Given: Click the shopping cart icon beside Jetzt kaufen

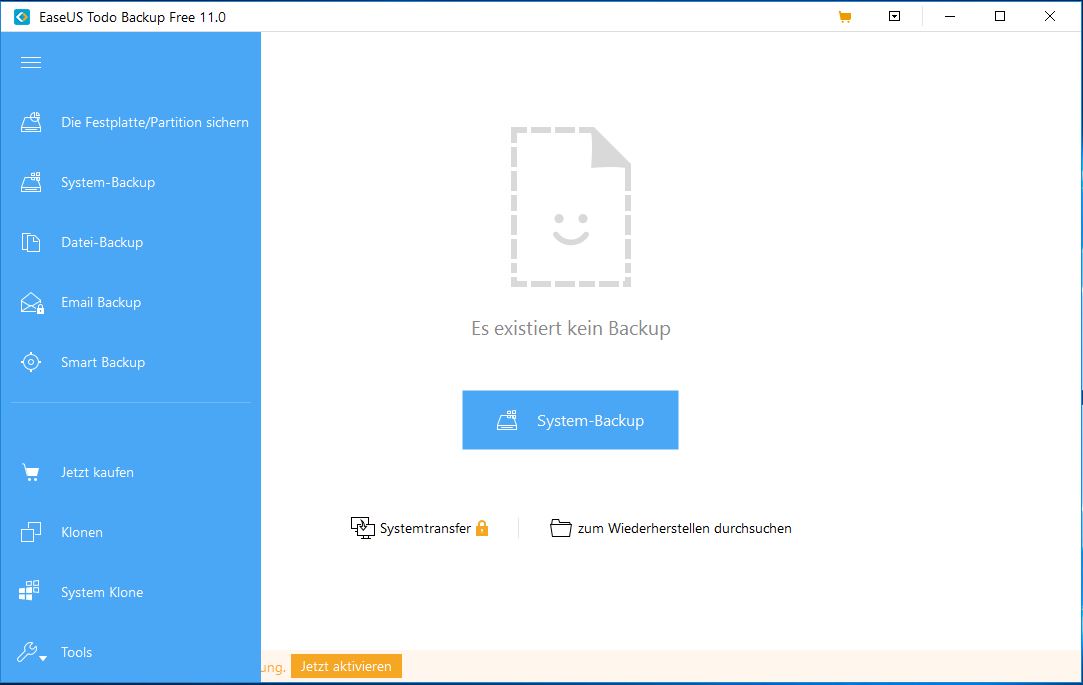Looking at the screenshot, I should point(31,472).
